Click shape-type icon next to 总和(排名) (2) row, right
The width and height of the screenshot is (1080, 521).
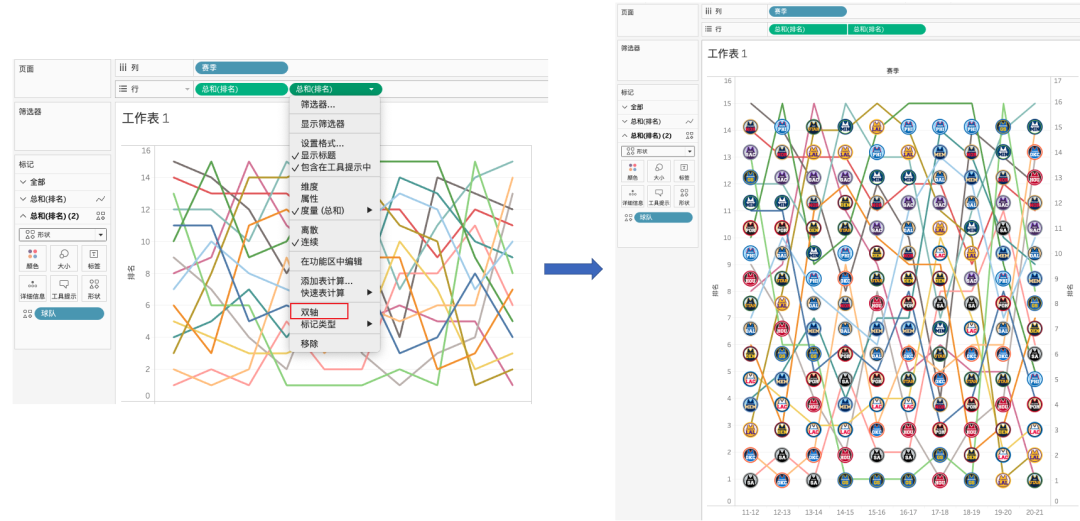pyautogui.click(x=689, y=135)
